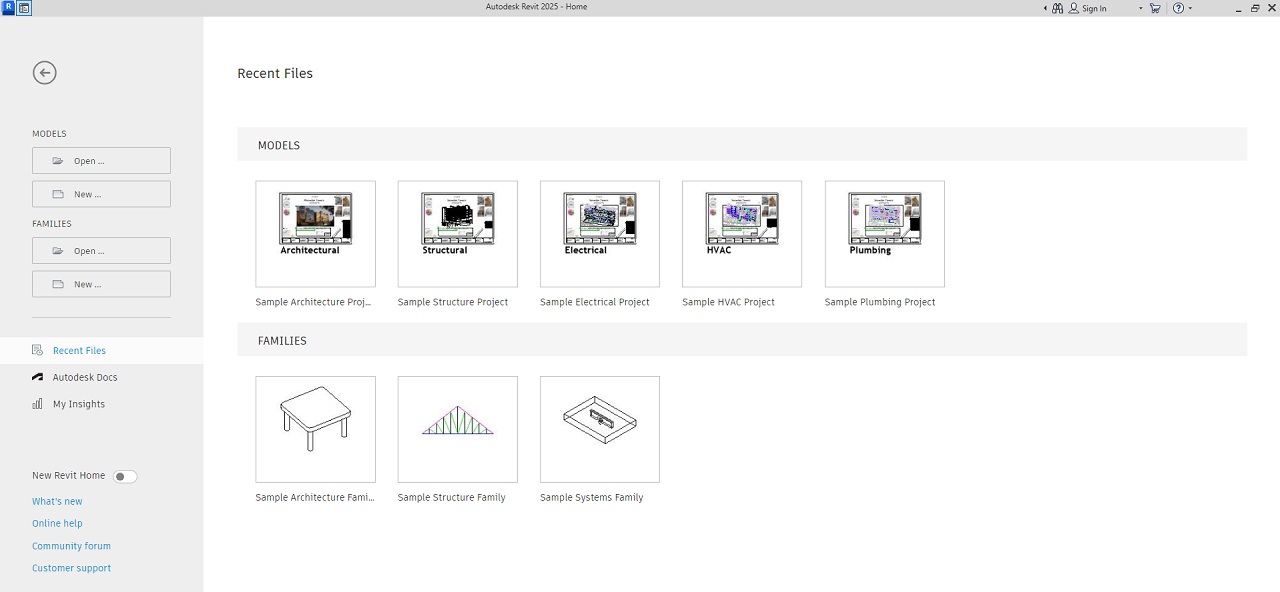This screenshot has height=592, width=1280.
Task: Click the Revit R application logo
Action: coord(8,7)
